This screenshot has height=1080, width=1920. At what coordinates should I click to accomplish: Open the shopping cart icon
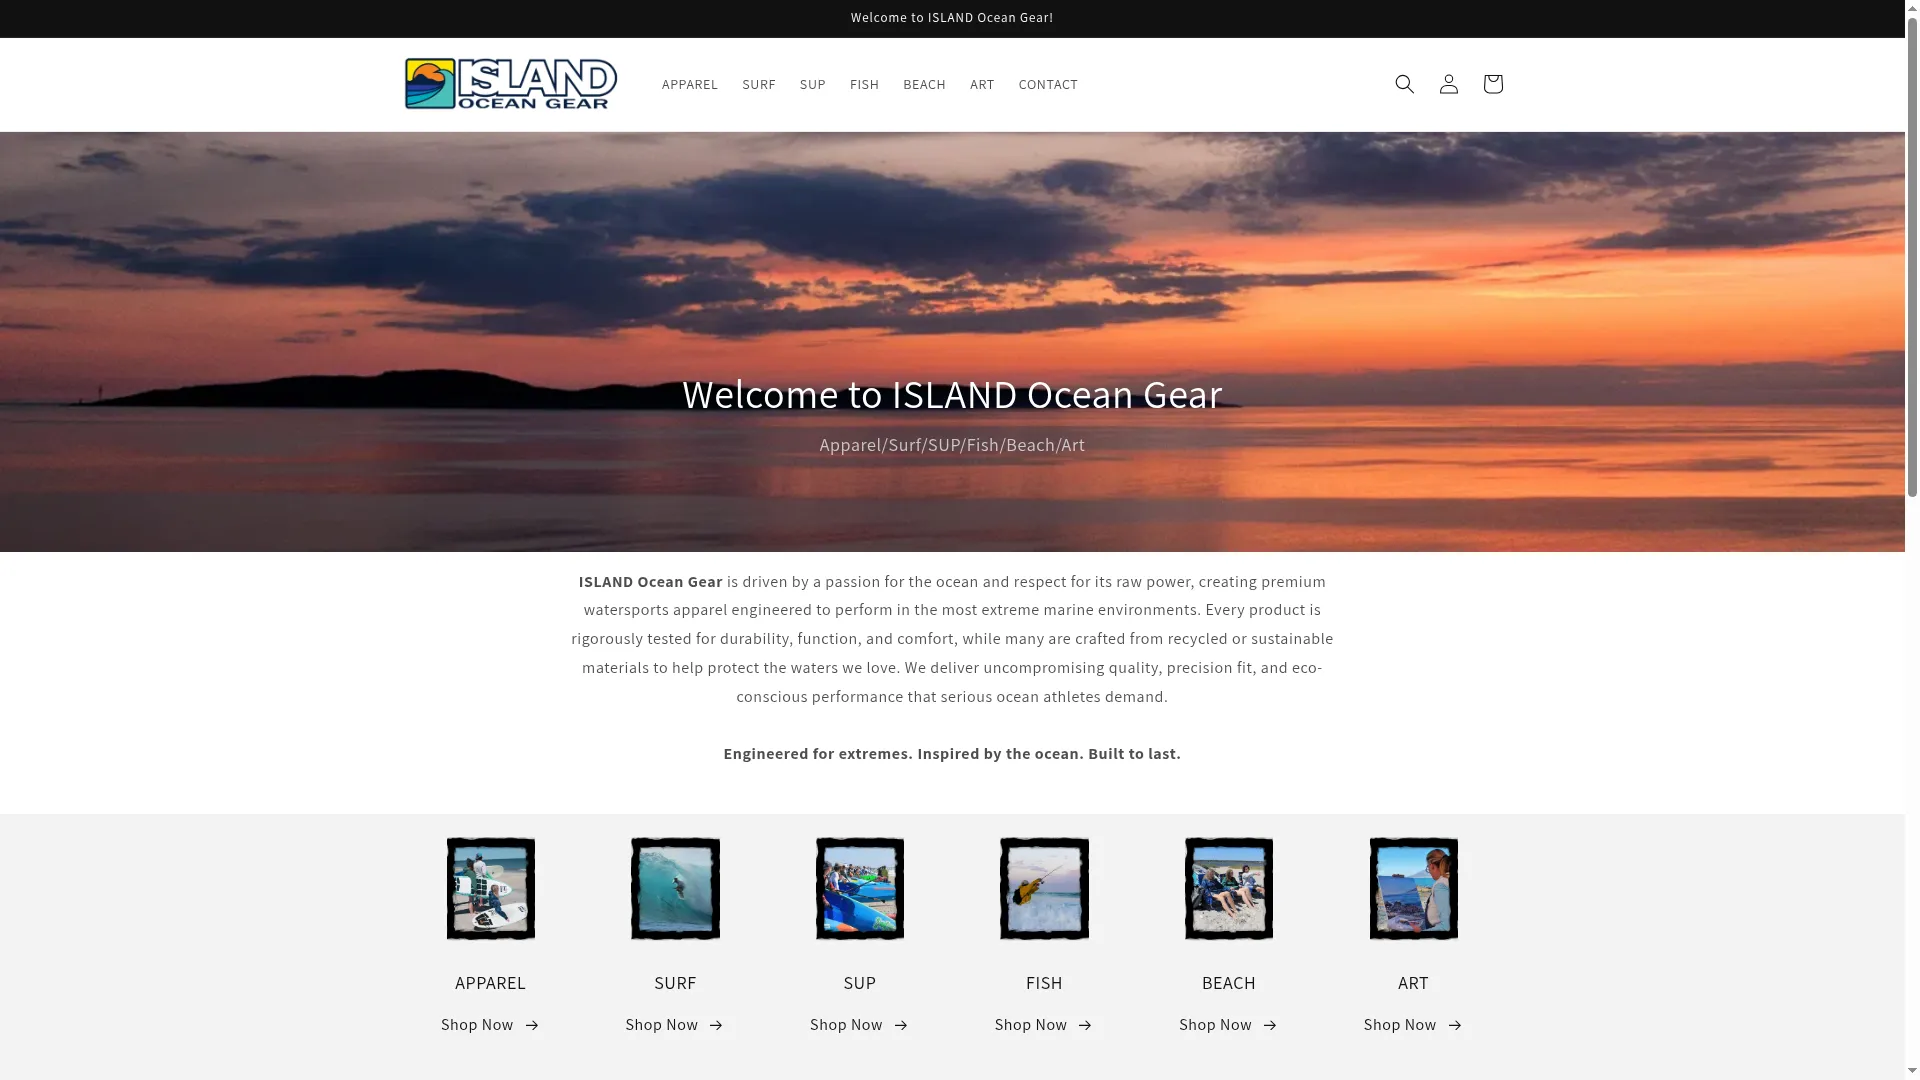coord(1492,84)
